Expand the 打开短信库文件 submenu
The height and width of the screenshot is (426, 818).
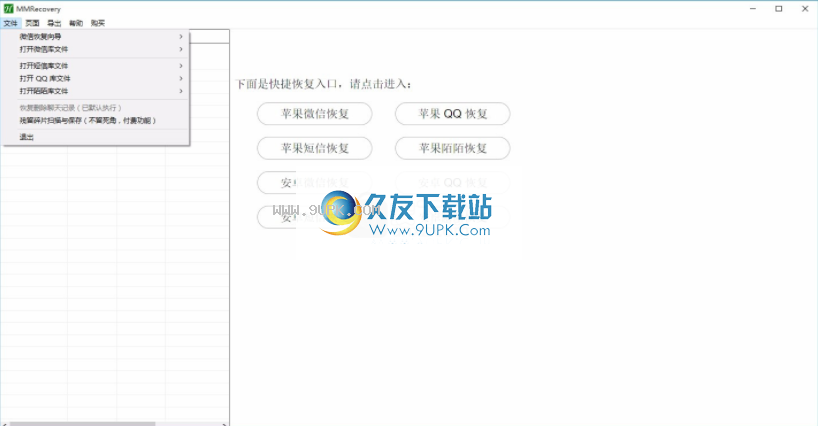(96, 66)
